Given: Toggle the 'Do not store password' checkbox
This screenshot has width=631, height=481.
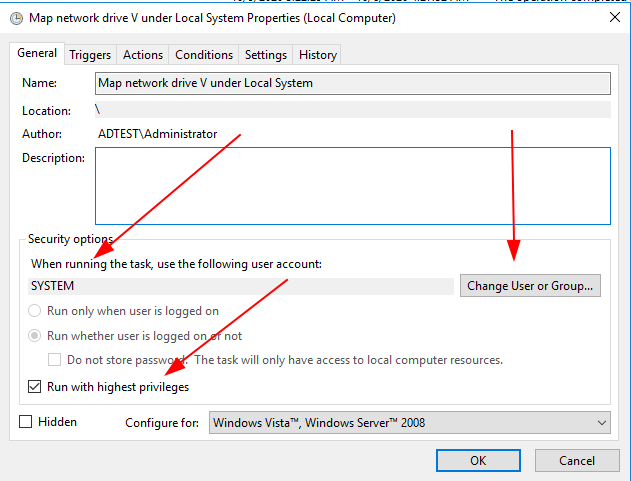Looking at the screenshot, I should click(56, 360).
